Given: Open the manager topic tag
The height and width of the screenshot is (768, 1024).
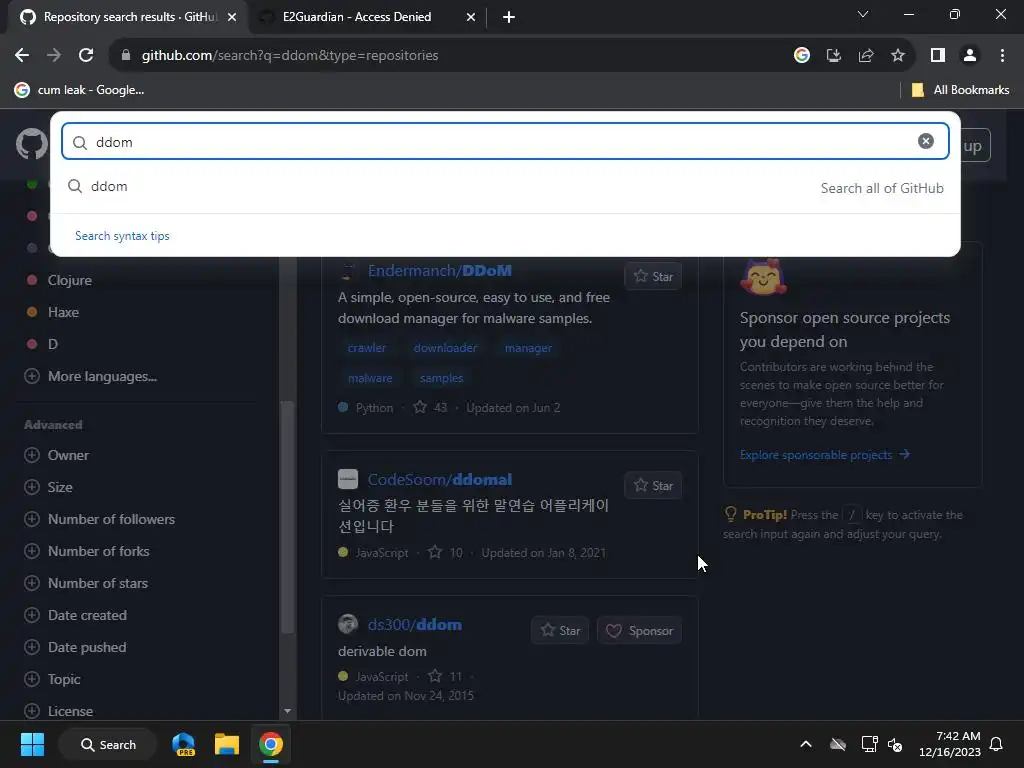Looking at the screenshot, I should [x=528, y=348].
